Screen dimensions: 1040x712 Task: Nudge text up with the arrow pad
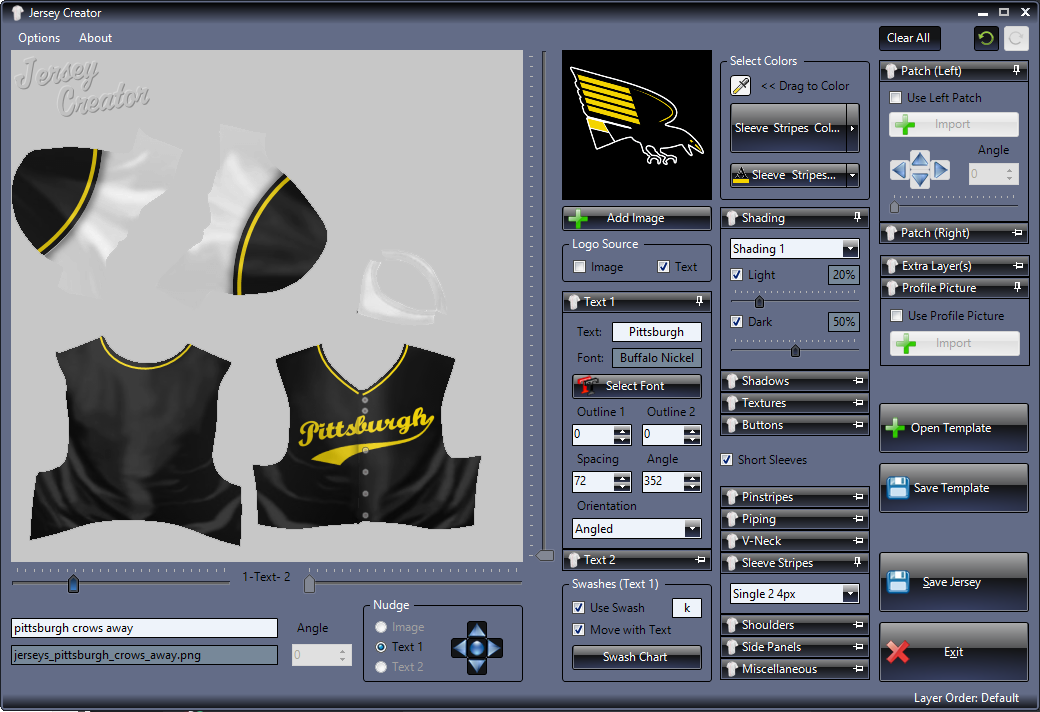477,629
